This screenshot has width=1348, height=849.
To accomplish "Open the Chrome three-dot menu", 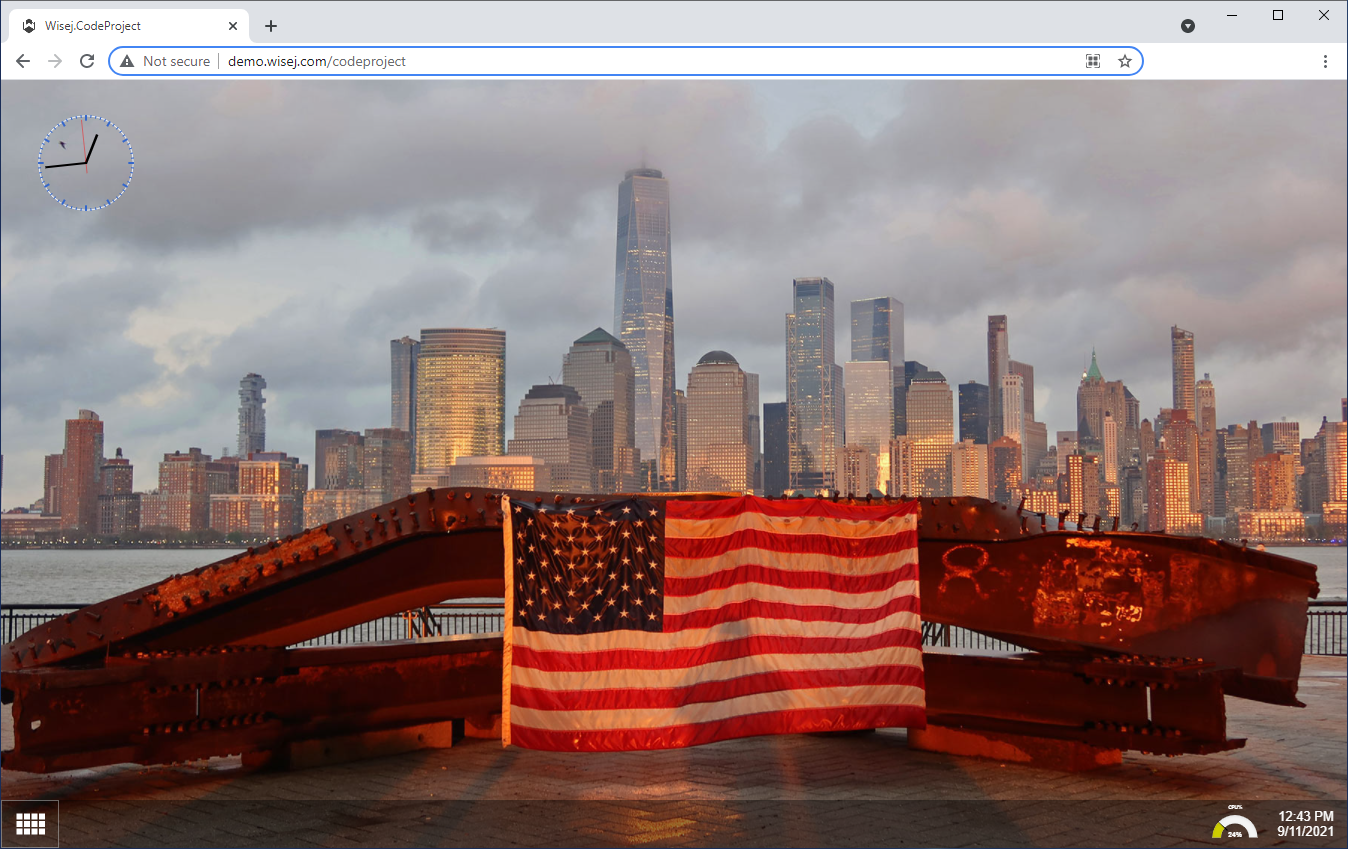I will [1325, 61].
